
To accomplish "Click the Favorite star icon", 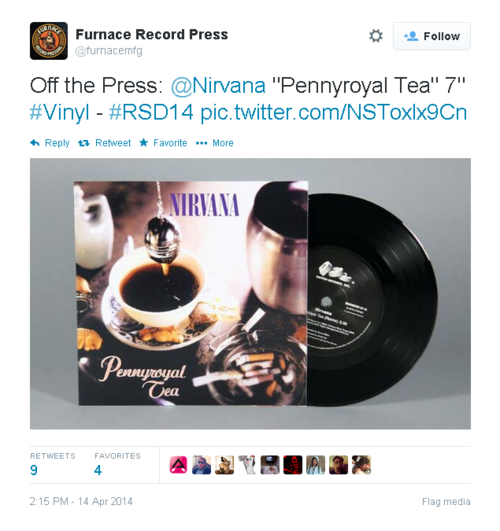I will click(x=144, y=143).
